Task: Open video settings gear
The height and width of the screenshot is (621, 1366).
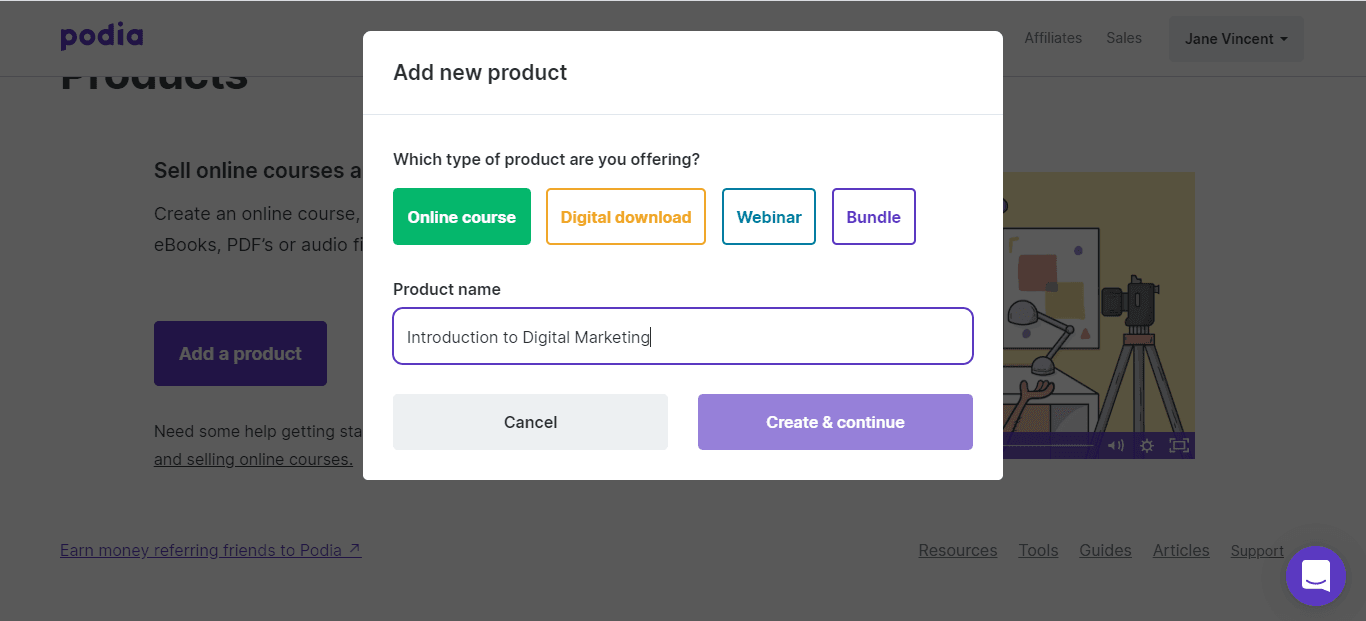Action: click(x=1147, y=446)
